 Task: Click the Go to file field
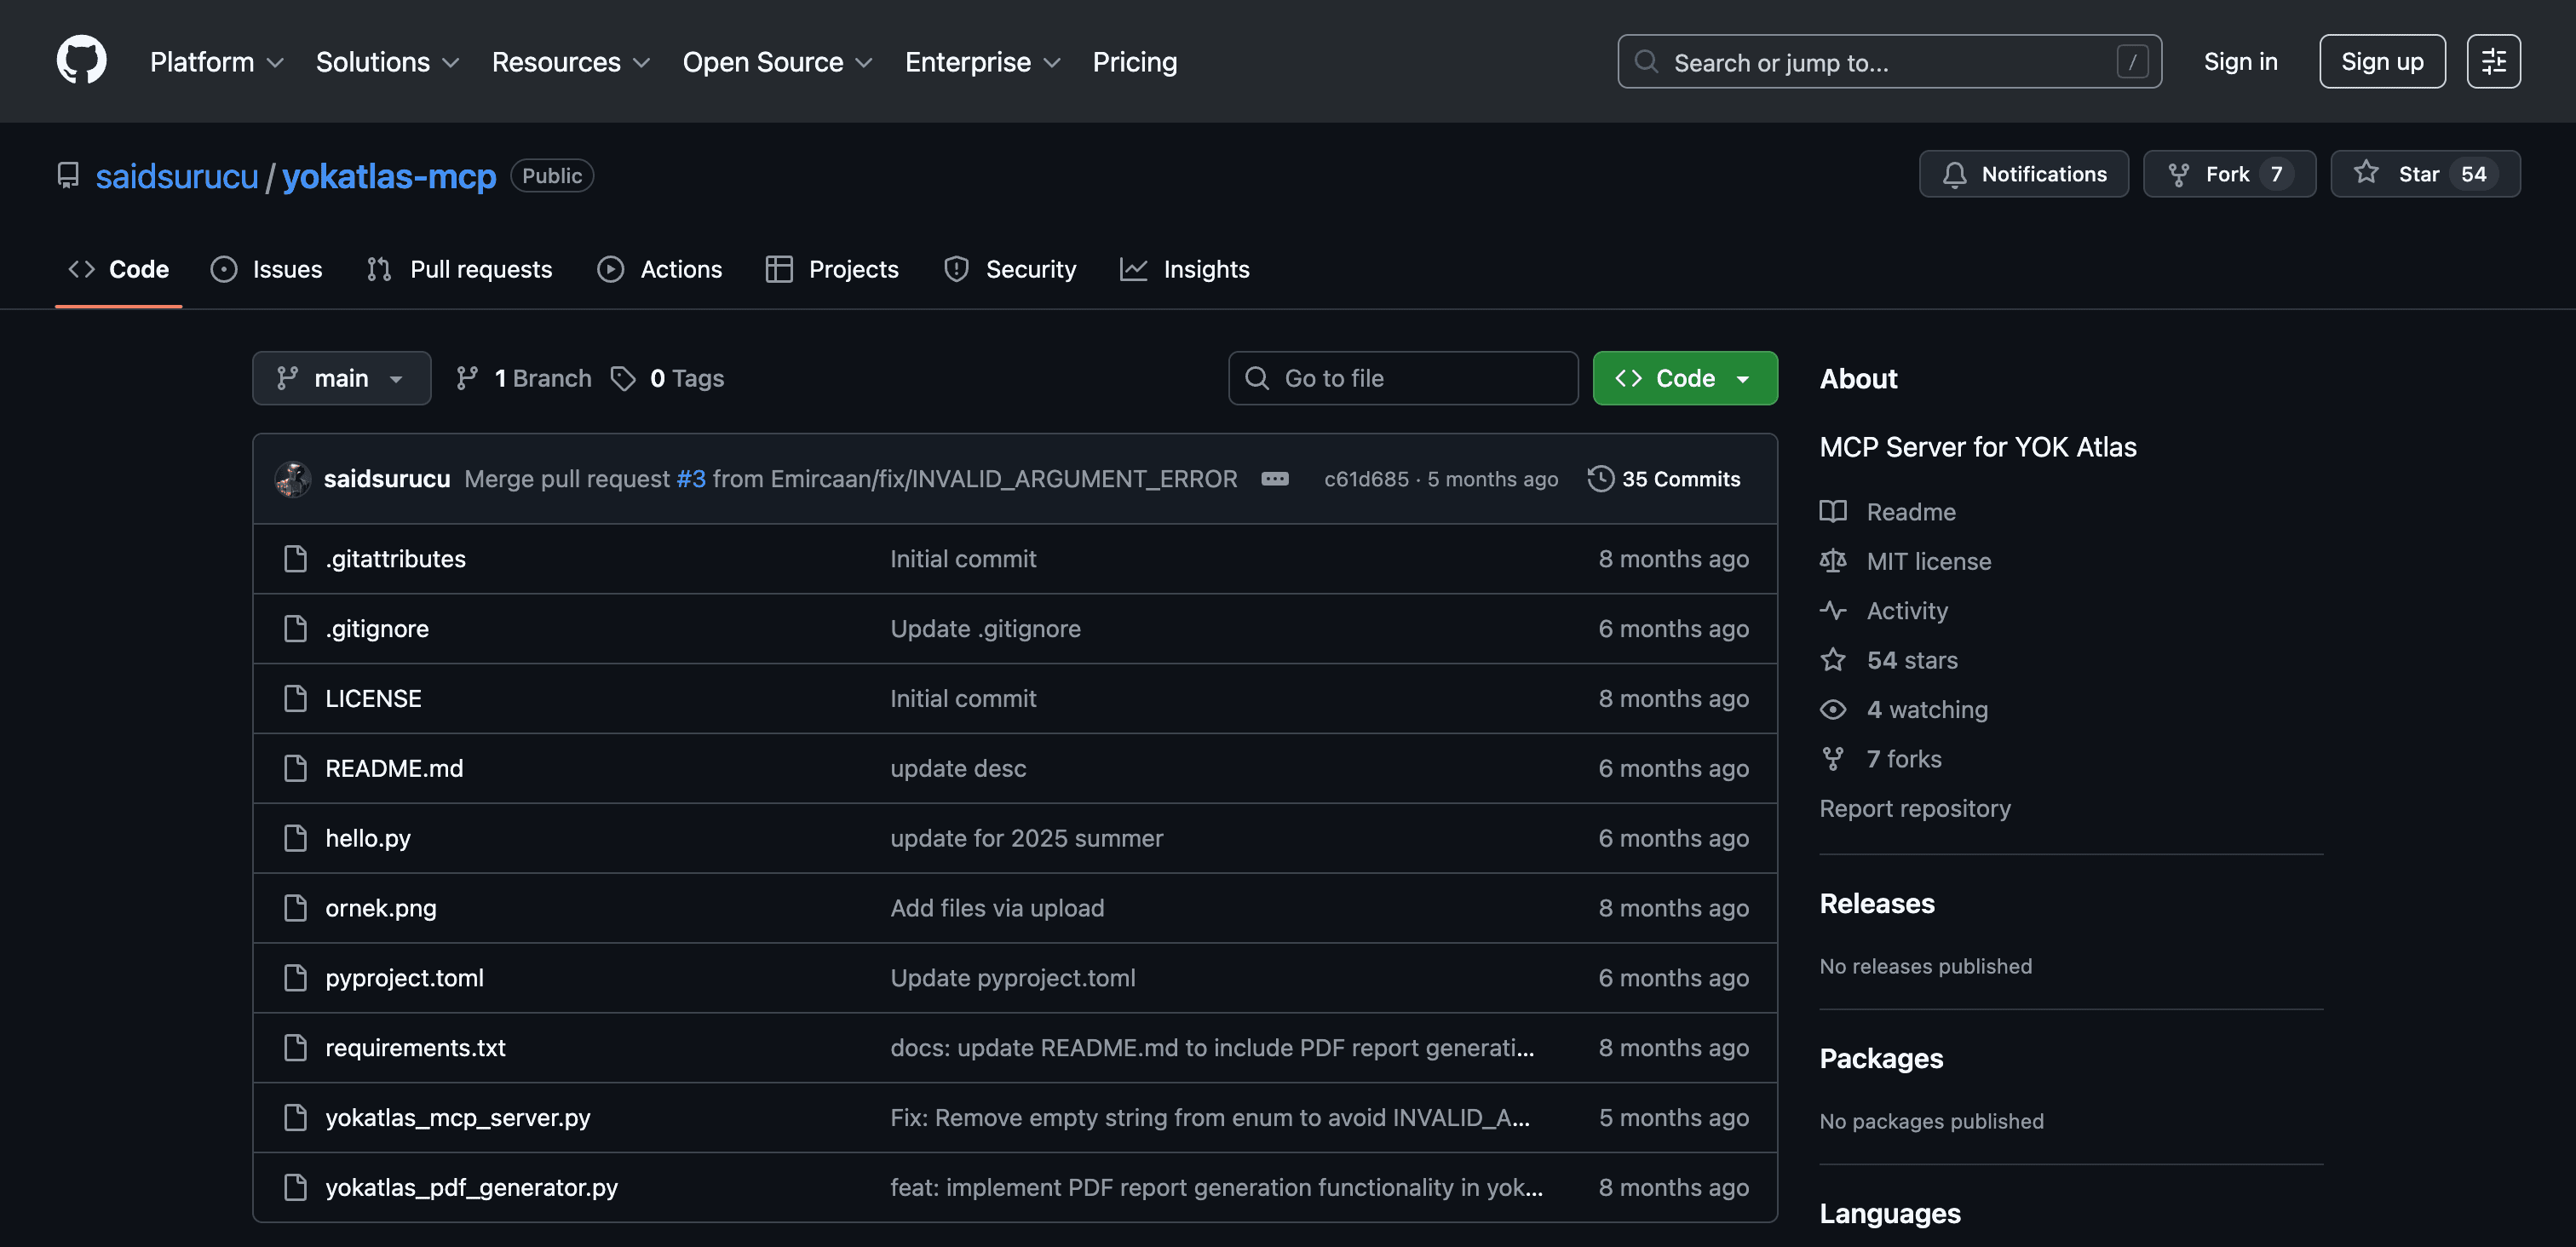[x=1403, y=378]
